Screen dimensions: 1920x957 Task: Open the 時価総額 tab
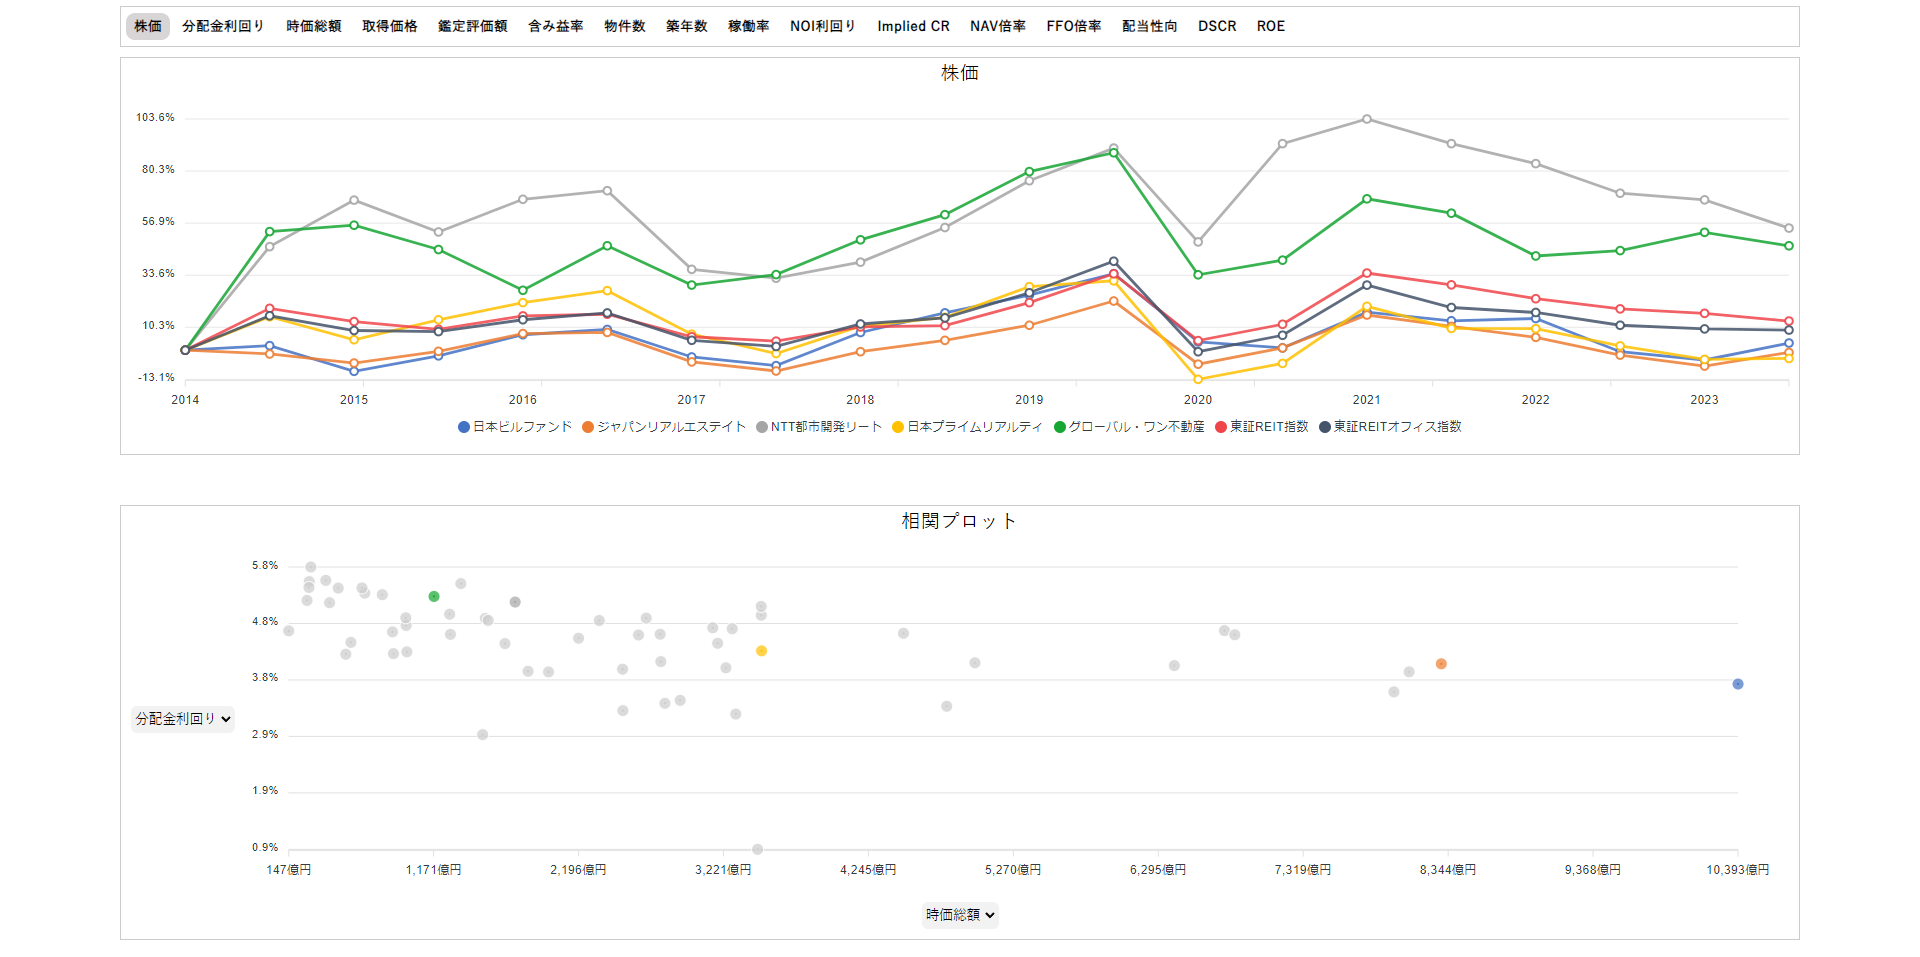314,26
